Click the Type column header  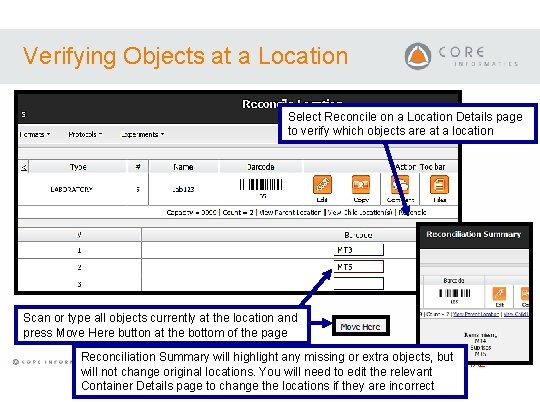pyautogui.click(x=78, y=167)
